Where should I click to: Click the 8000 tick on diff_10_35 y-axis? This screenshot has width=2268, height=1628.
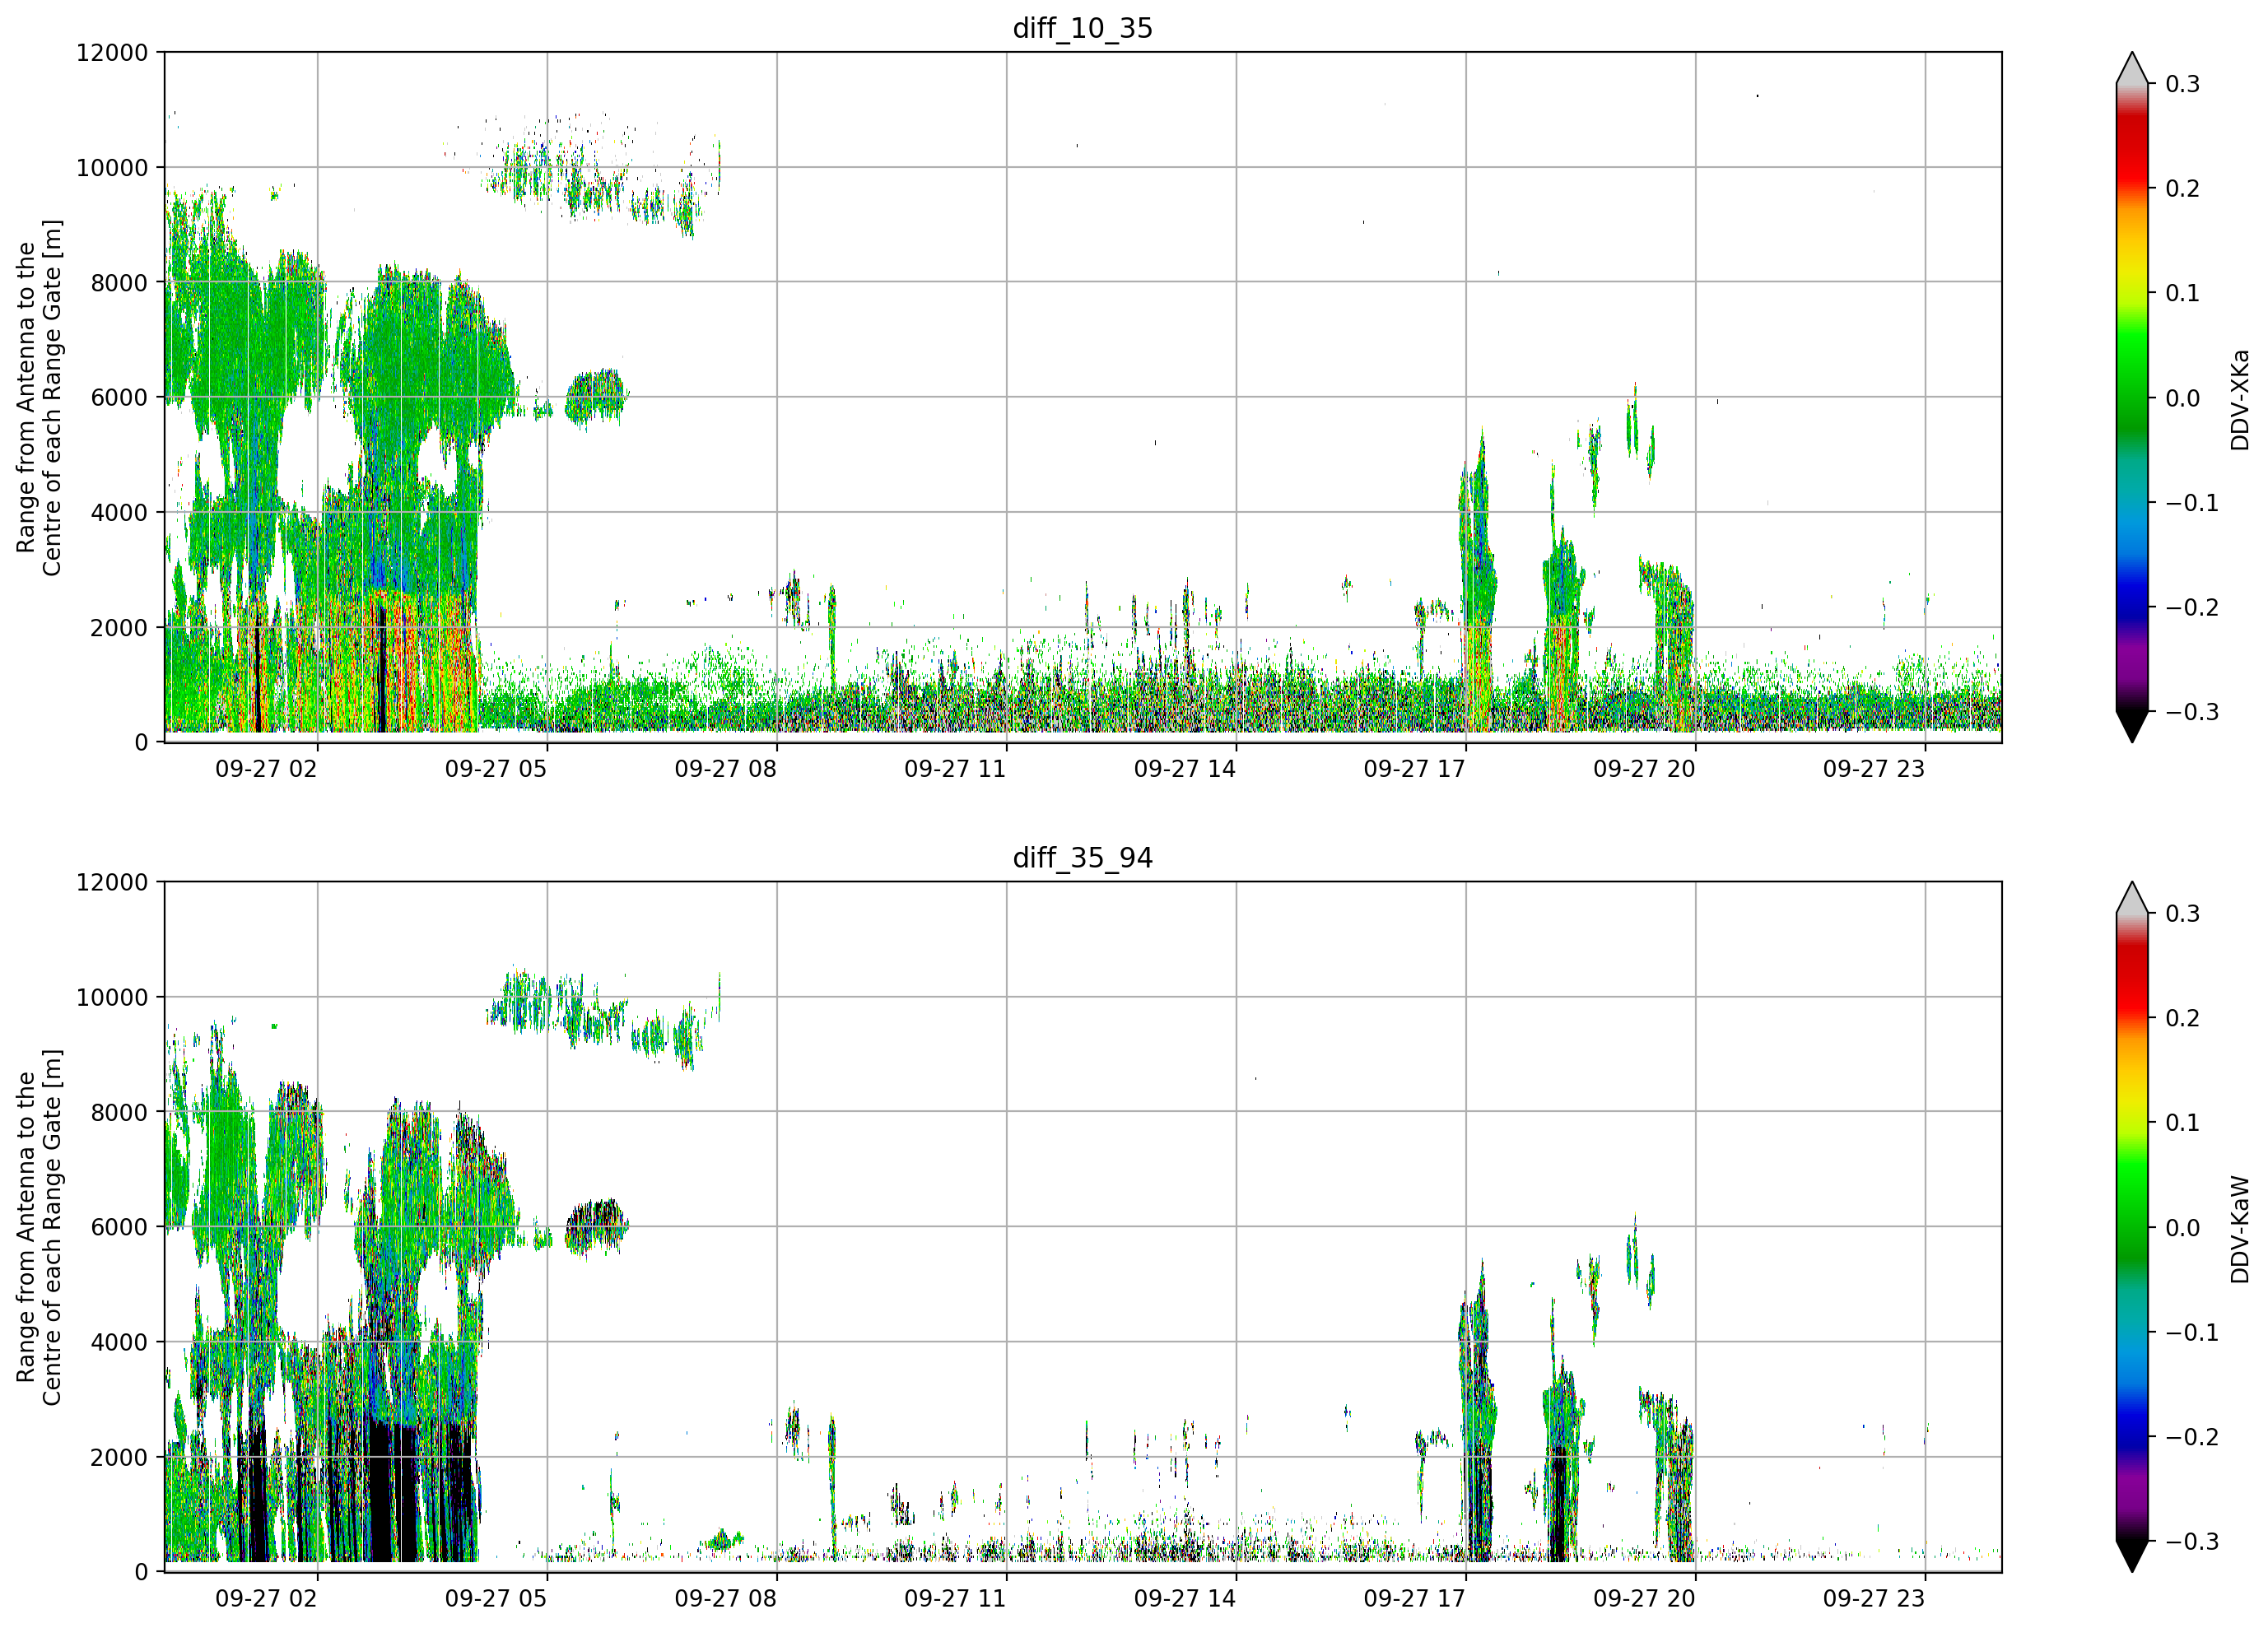click(119, 282)
